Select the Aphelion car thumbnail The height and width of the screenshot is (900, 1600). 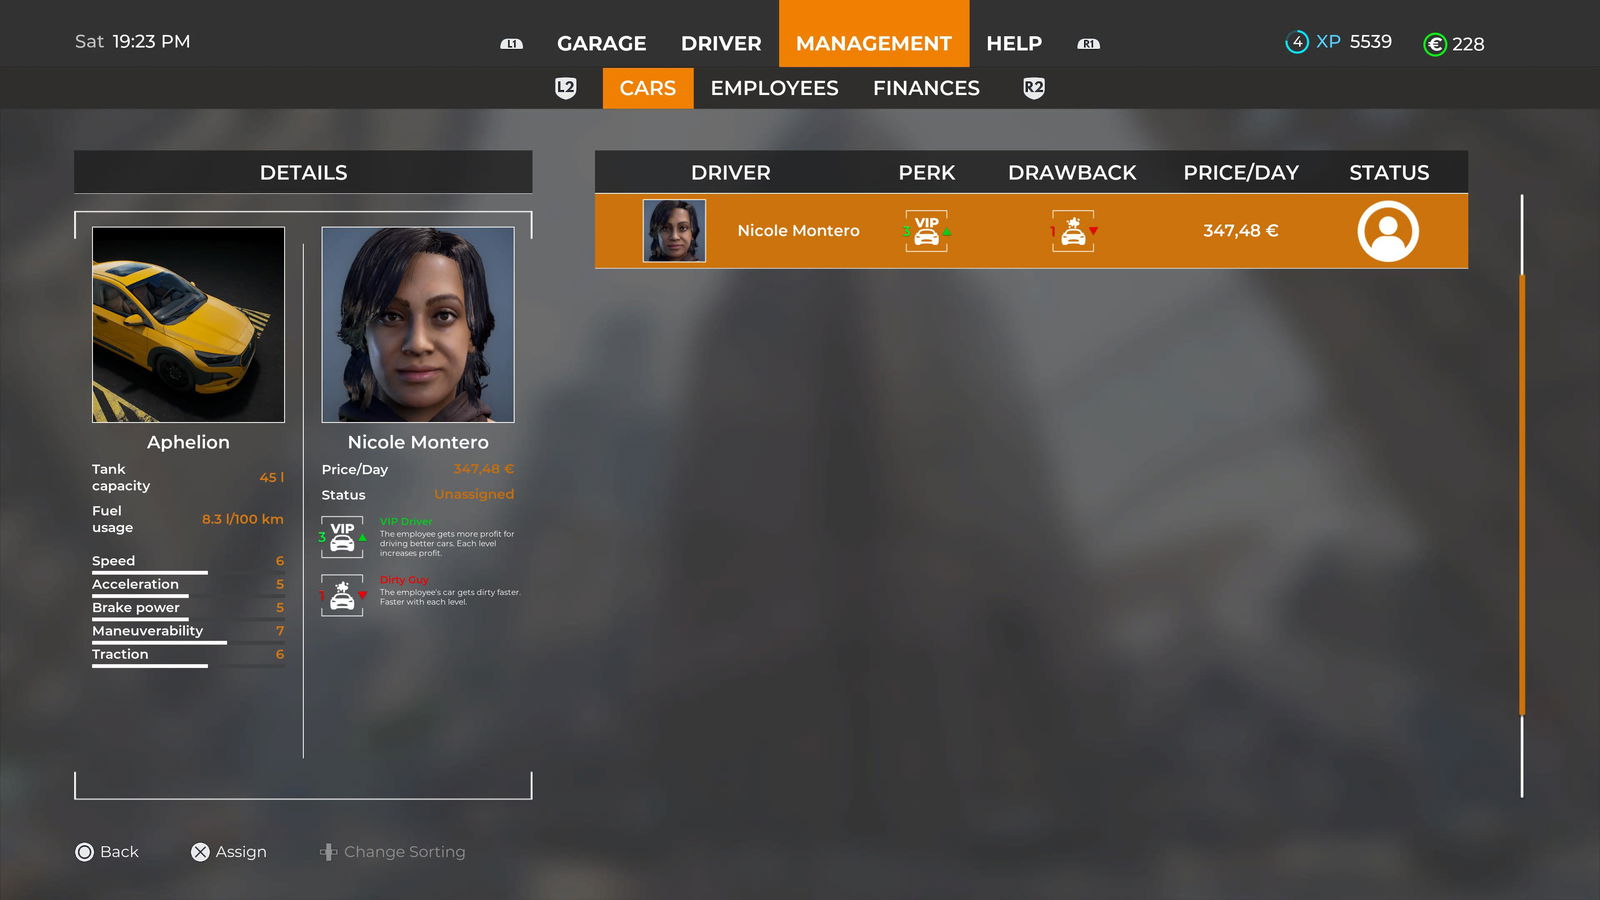[188, 325]
